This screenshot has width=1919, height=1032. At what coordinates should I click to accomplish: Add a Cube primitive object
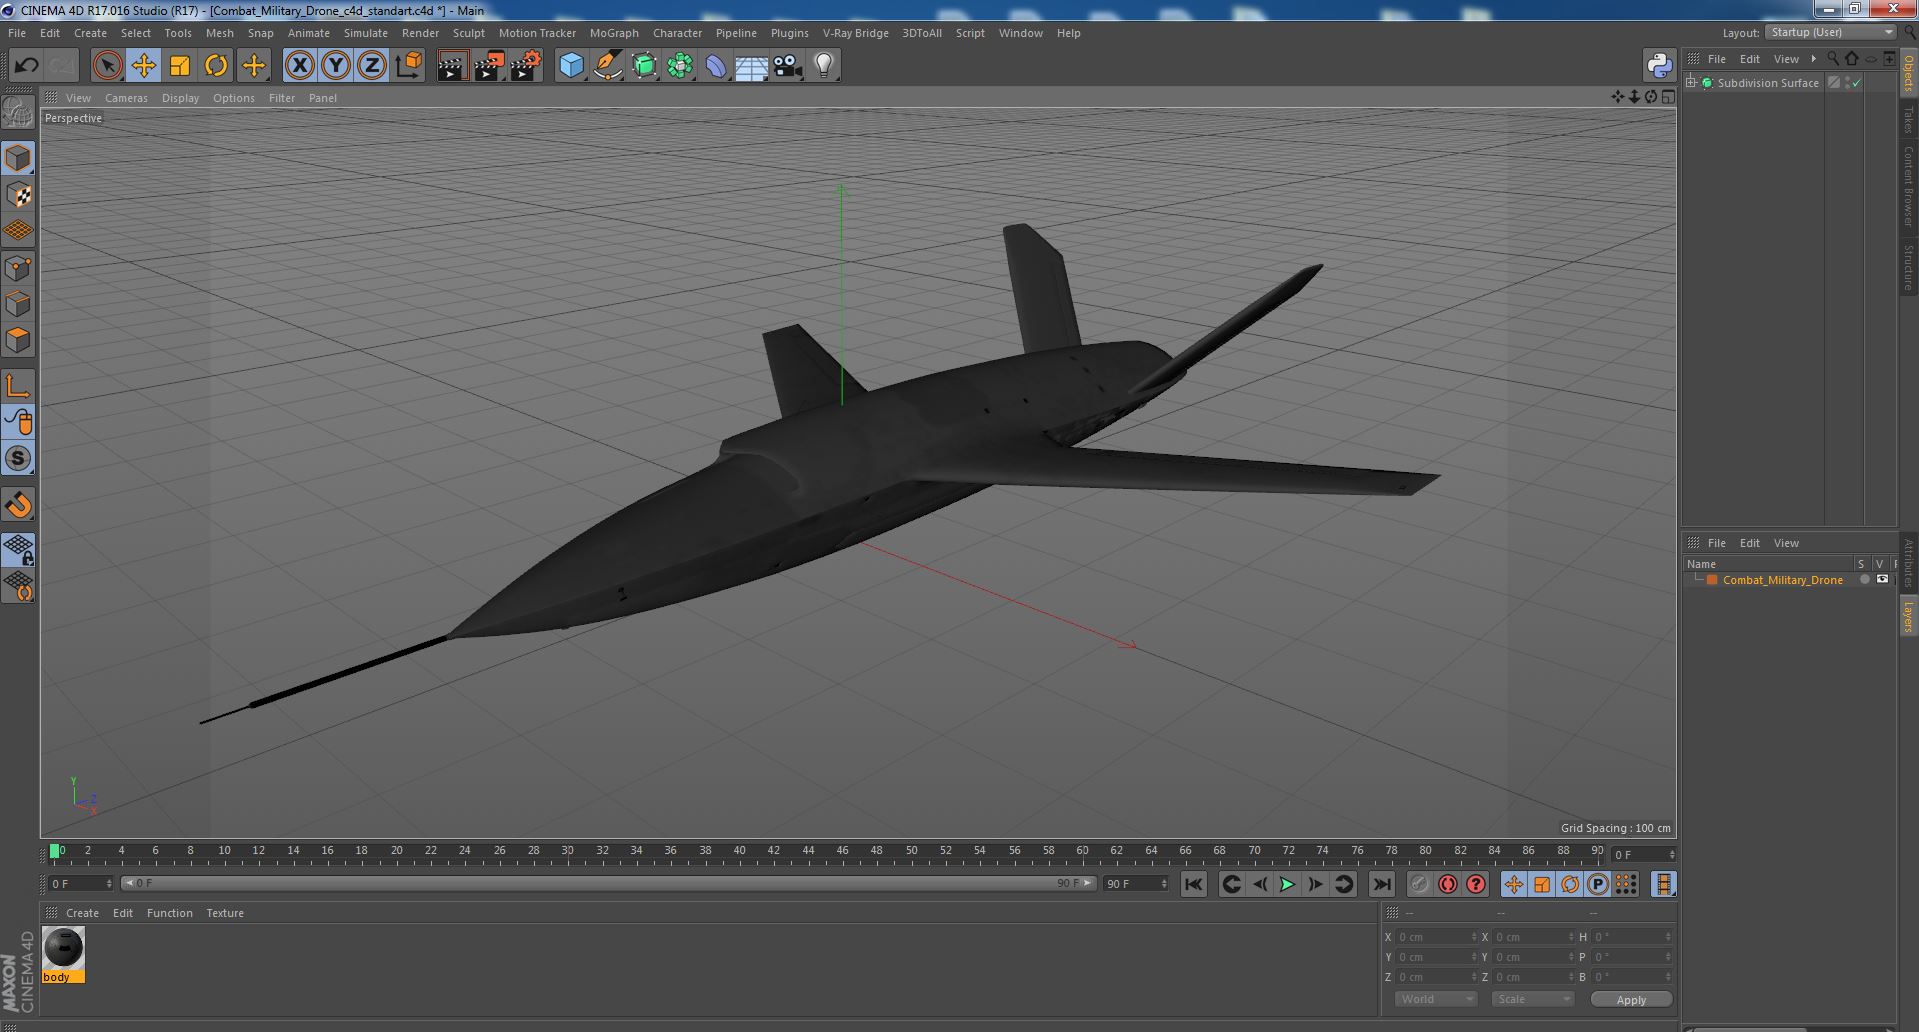click(571, 66)
